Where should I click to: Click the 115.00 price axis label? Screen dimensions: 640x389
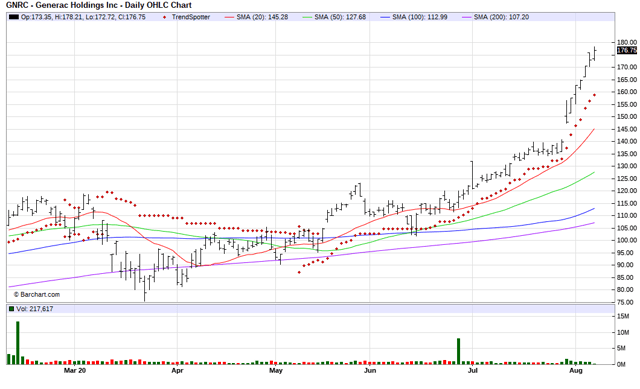pyautogui.click(x=627, y=203)
